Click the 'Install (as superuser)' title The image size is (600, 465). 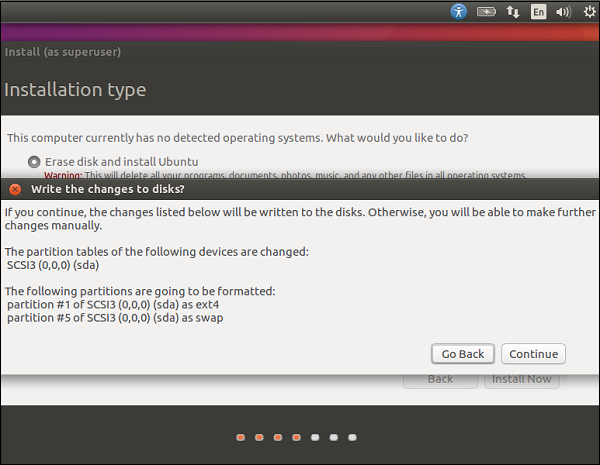click(63, 52)
